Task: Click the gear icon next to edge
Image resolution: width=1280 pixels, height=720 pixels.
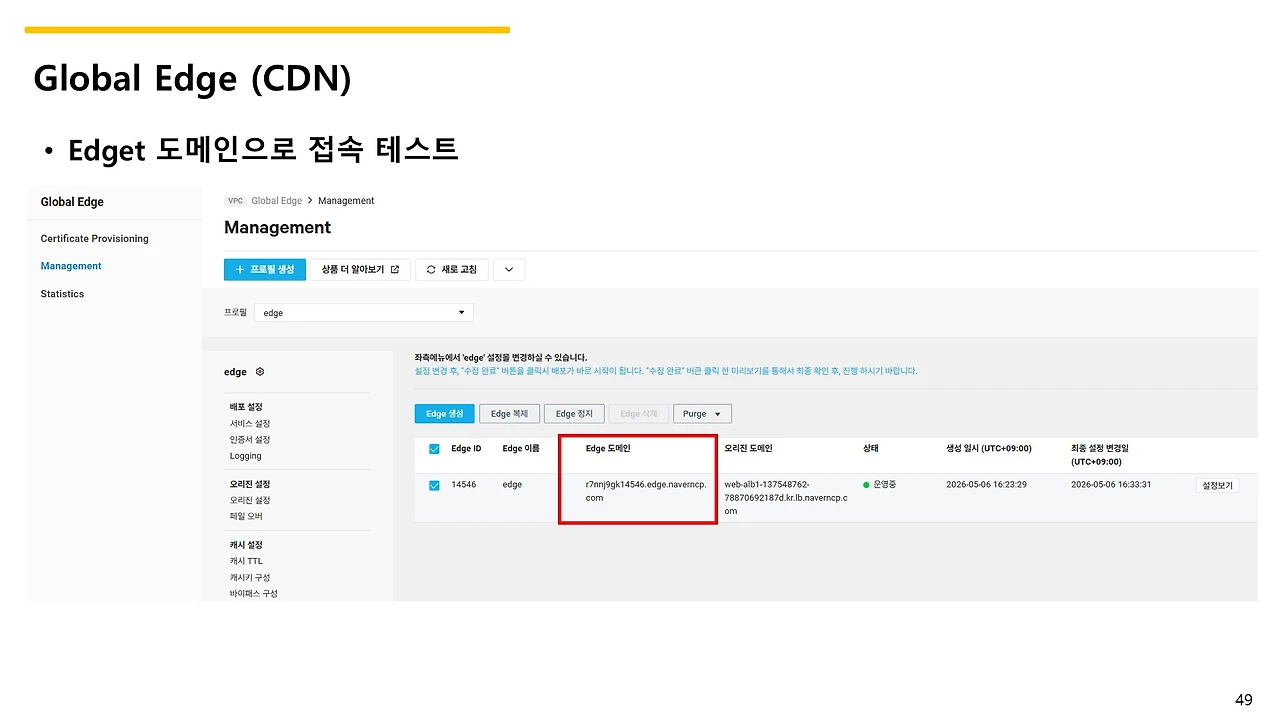Action: click(x=260, y=372)
